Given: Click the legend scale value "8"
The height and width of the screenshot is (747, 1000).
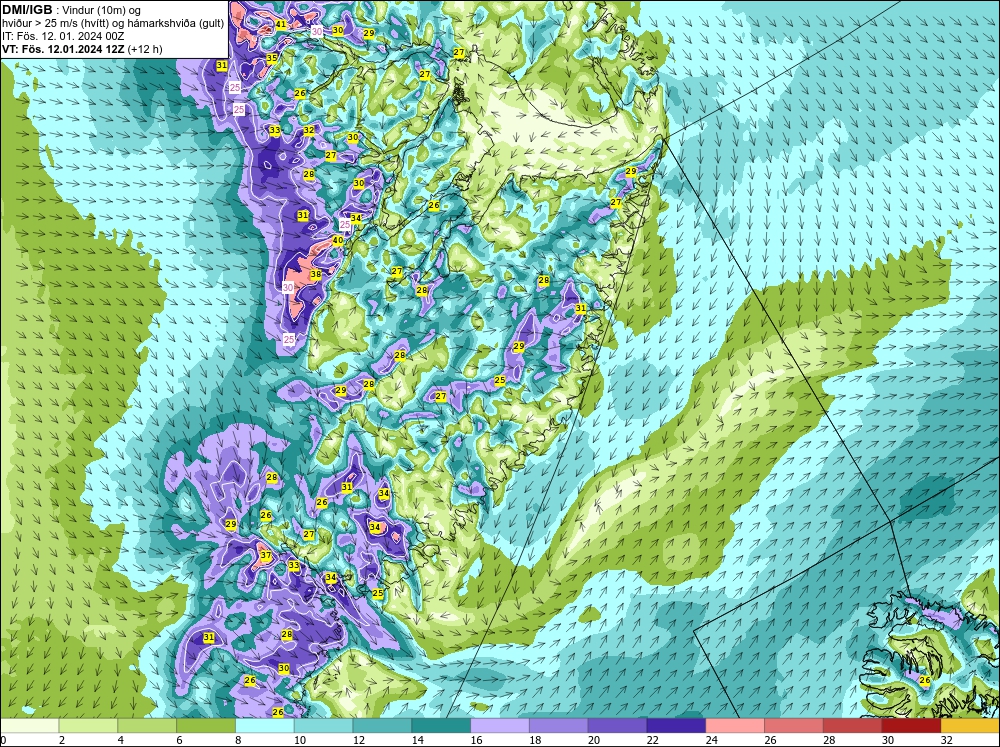Looking at the screenshot, I should [239, 740].
